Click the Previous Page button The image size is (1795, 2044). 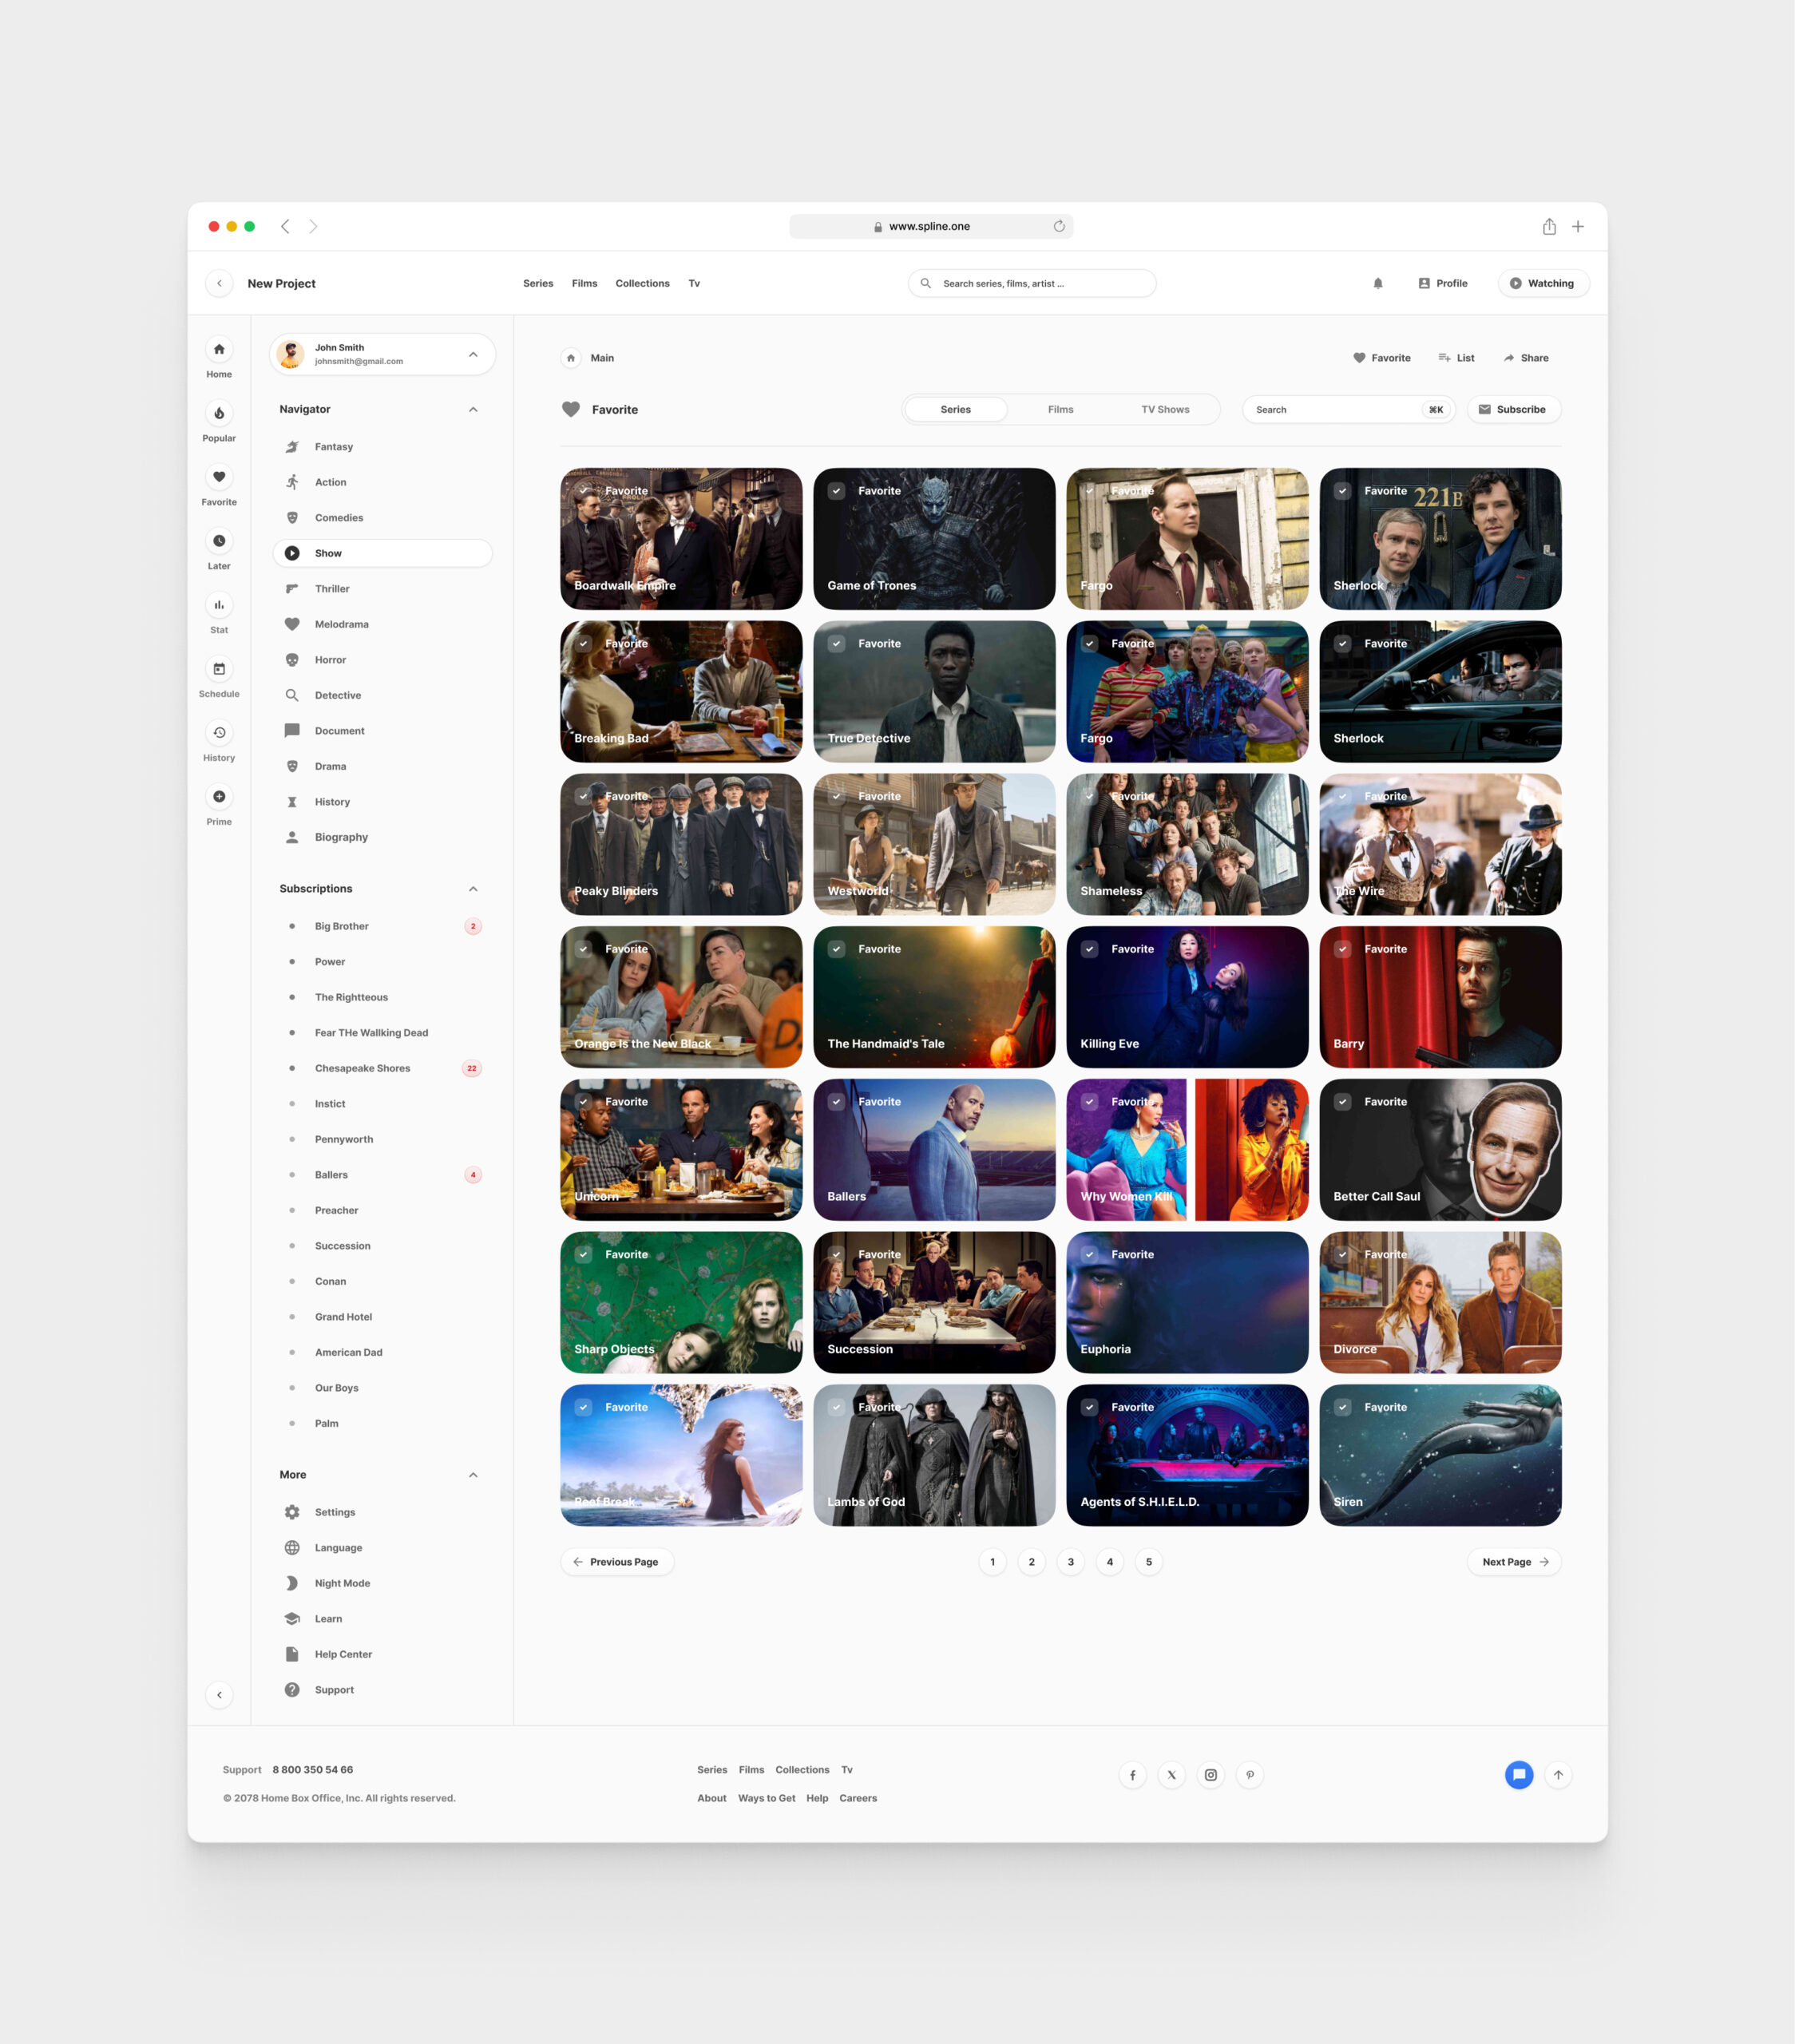616,1561
